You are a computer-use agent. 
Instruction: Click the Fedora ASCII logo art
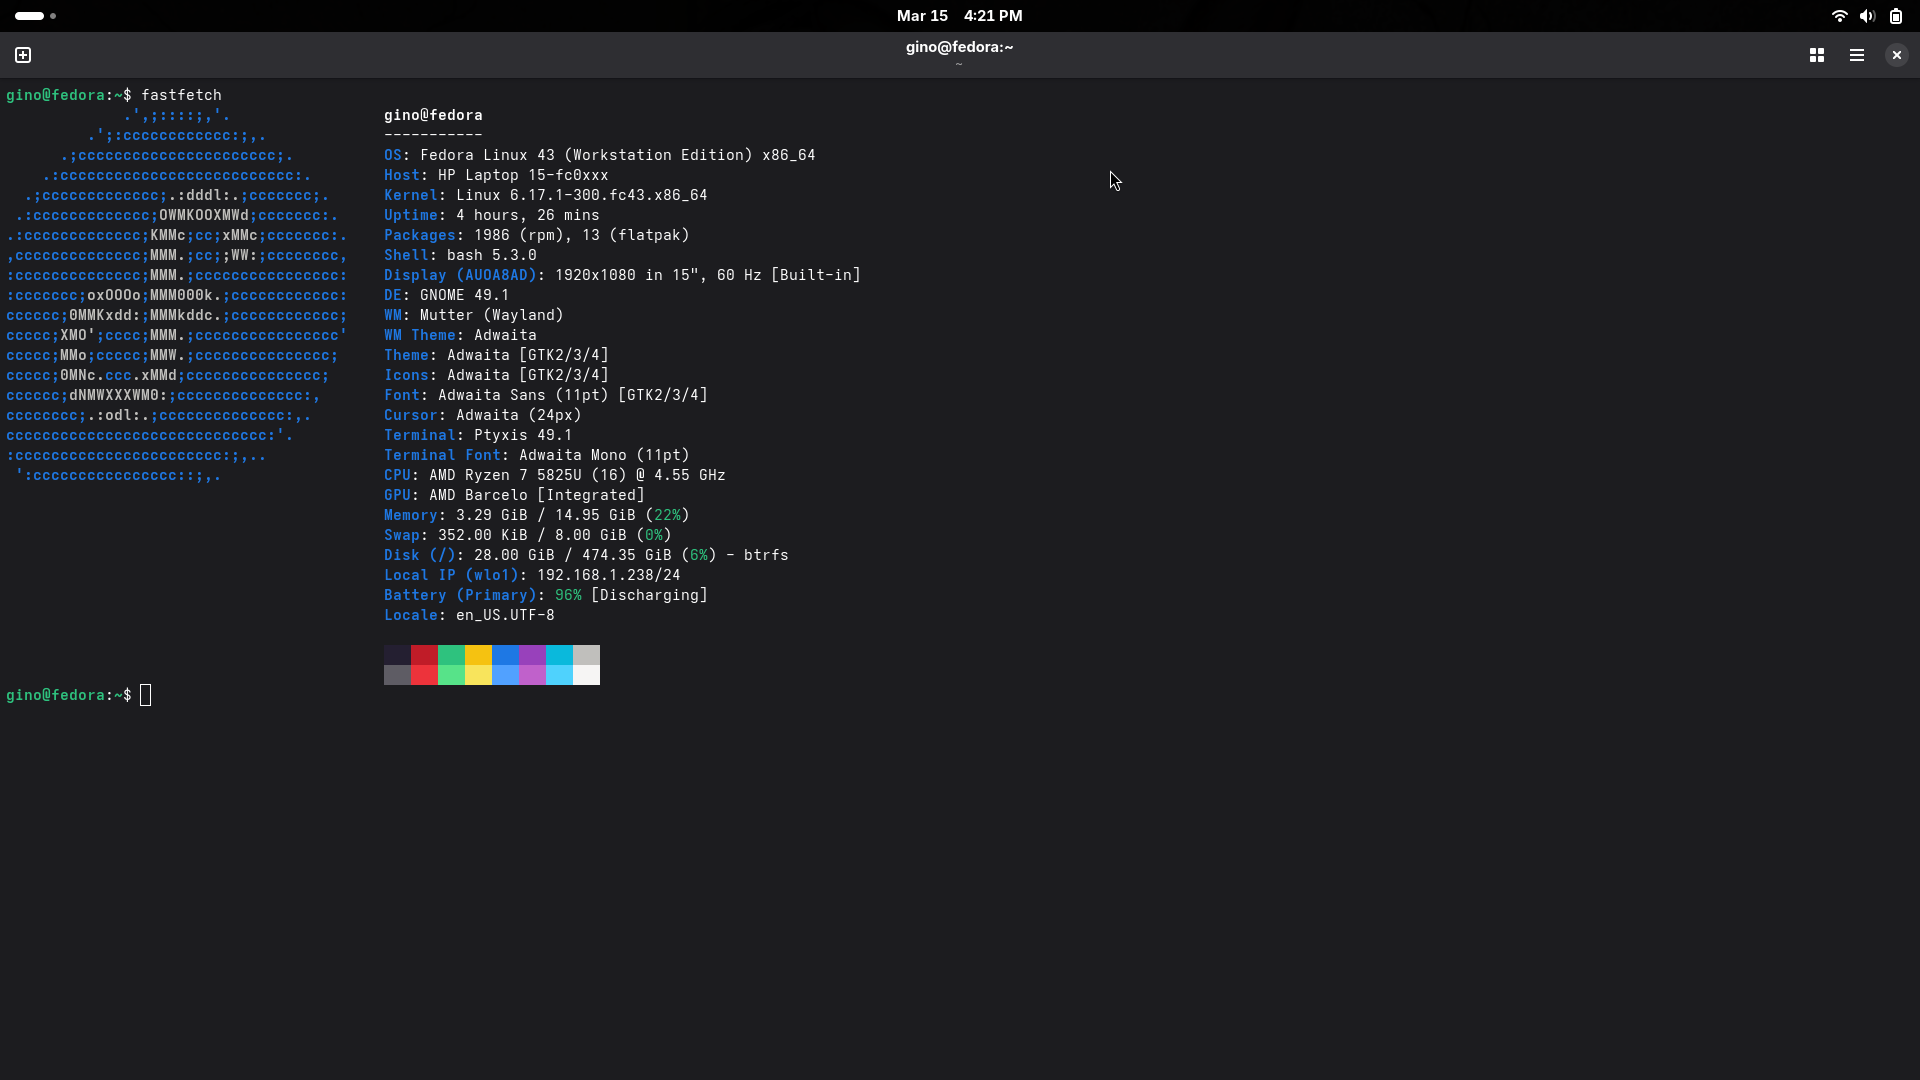[x=177, y=295]
